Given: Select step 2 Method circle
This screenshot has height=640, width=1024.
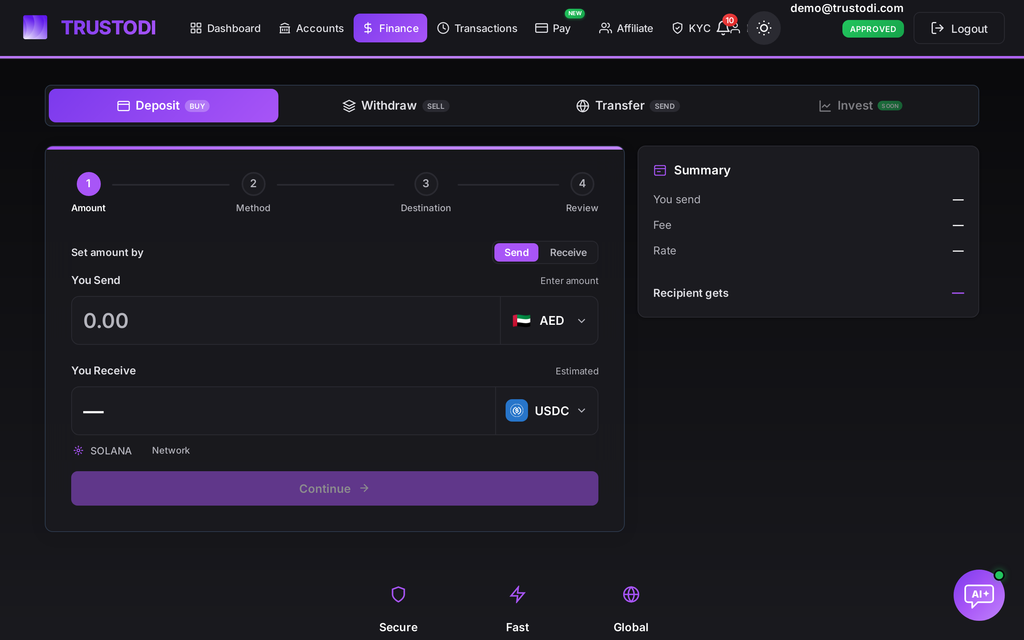Looking at the screenshot, I should 253,184.
